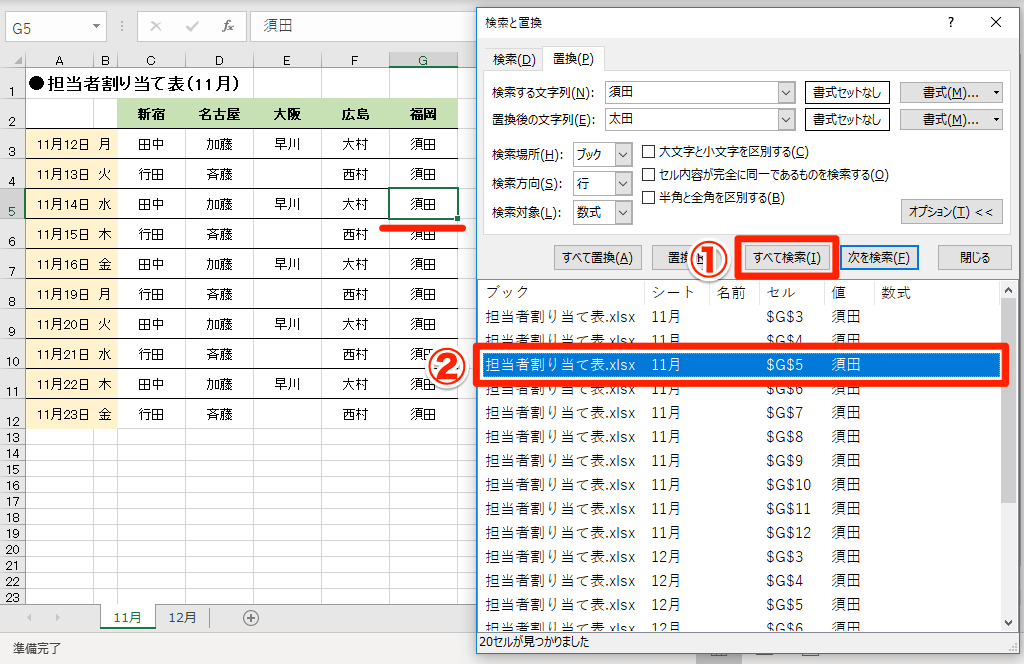Click the formula bar showing 須田

tap(362, 26)
